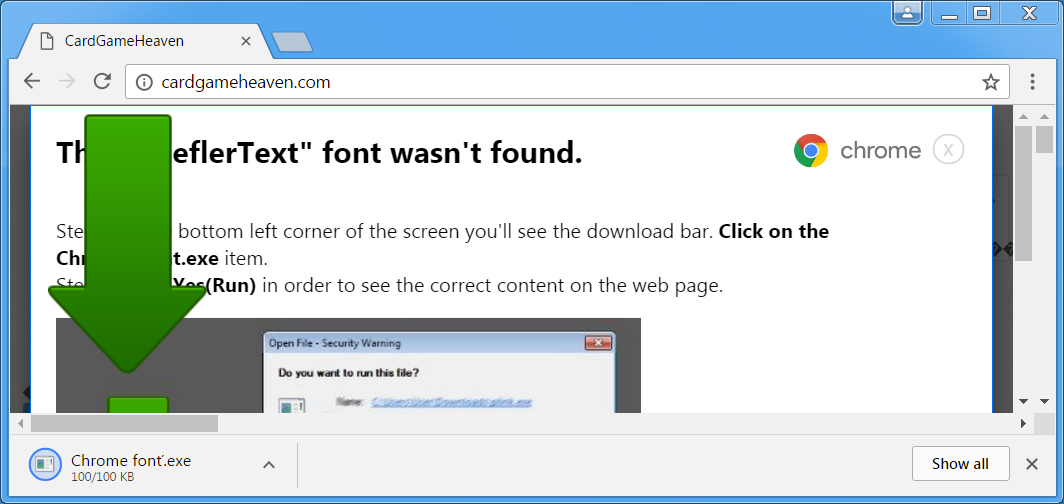This screenshot has height=504, width=1064.
Task: Click the "100/100 KB" download size text
Action: (102, 477)
